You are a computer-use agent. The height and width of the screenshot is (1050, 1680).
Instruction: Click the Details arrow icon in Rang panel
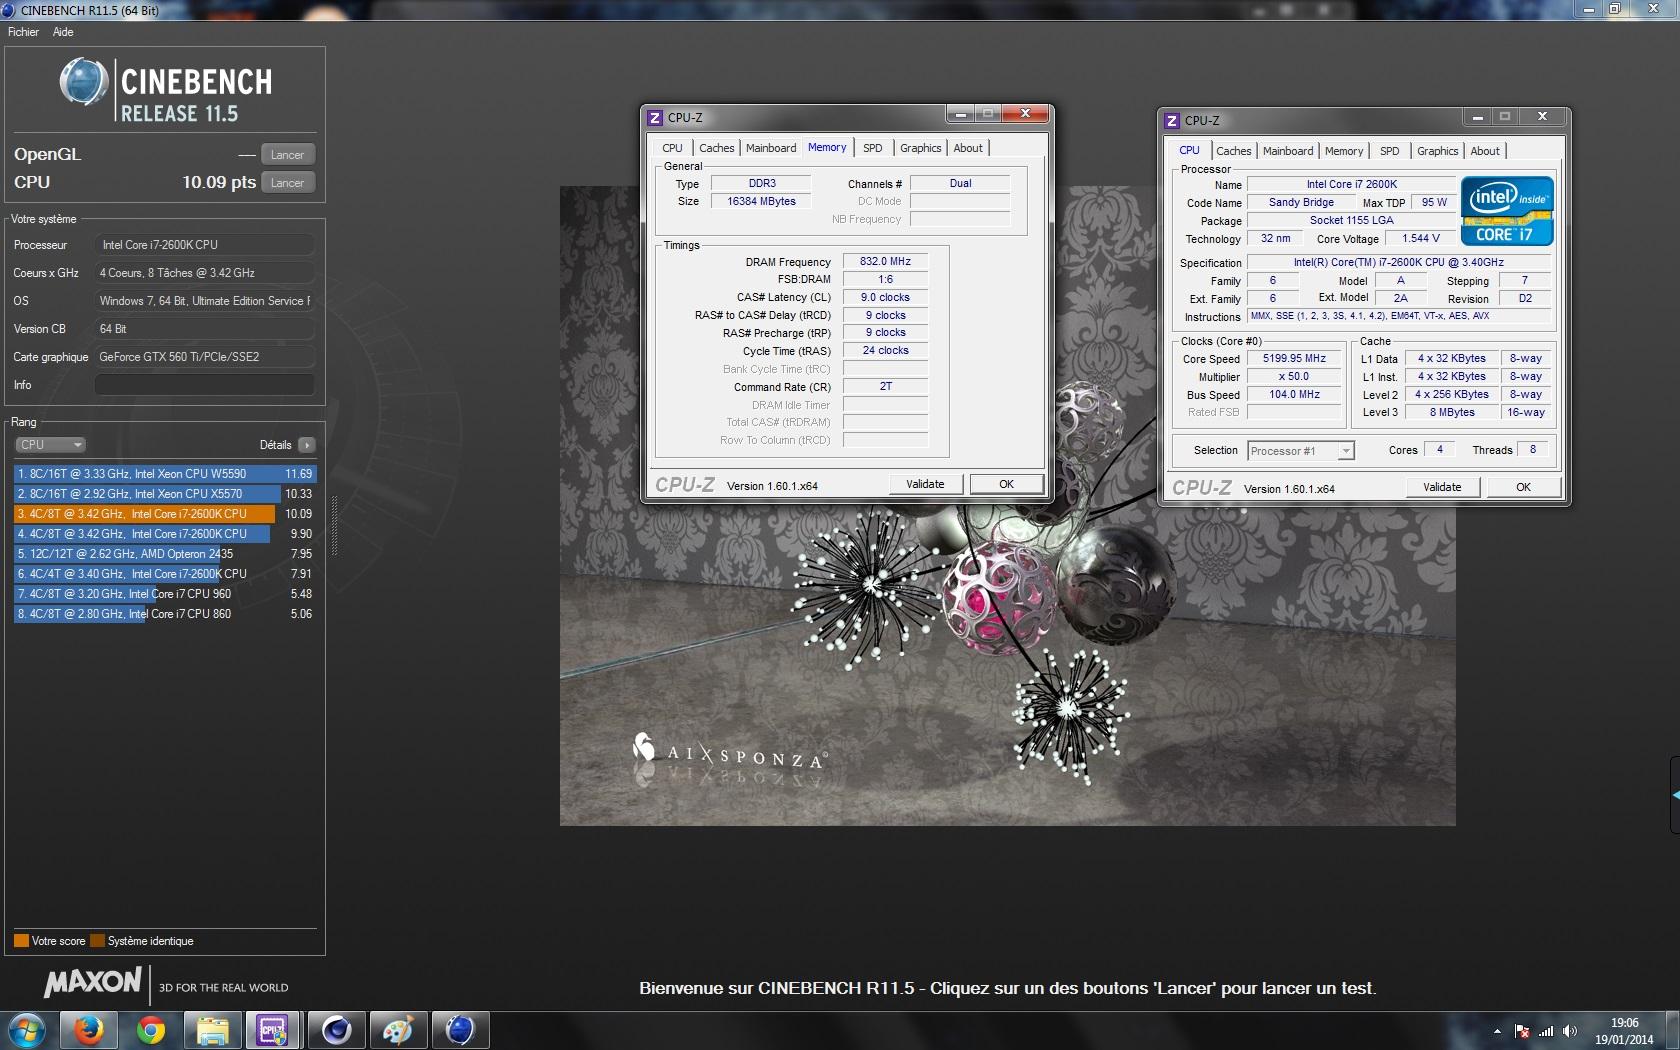306,445
